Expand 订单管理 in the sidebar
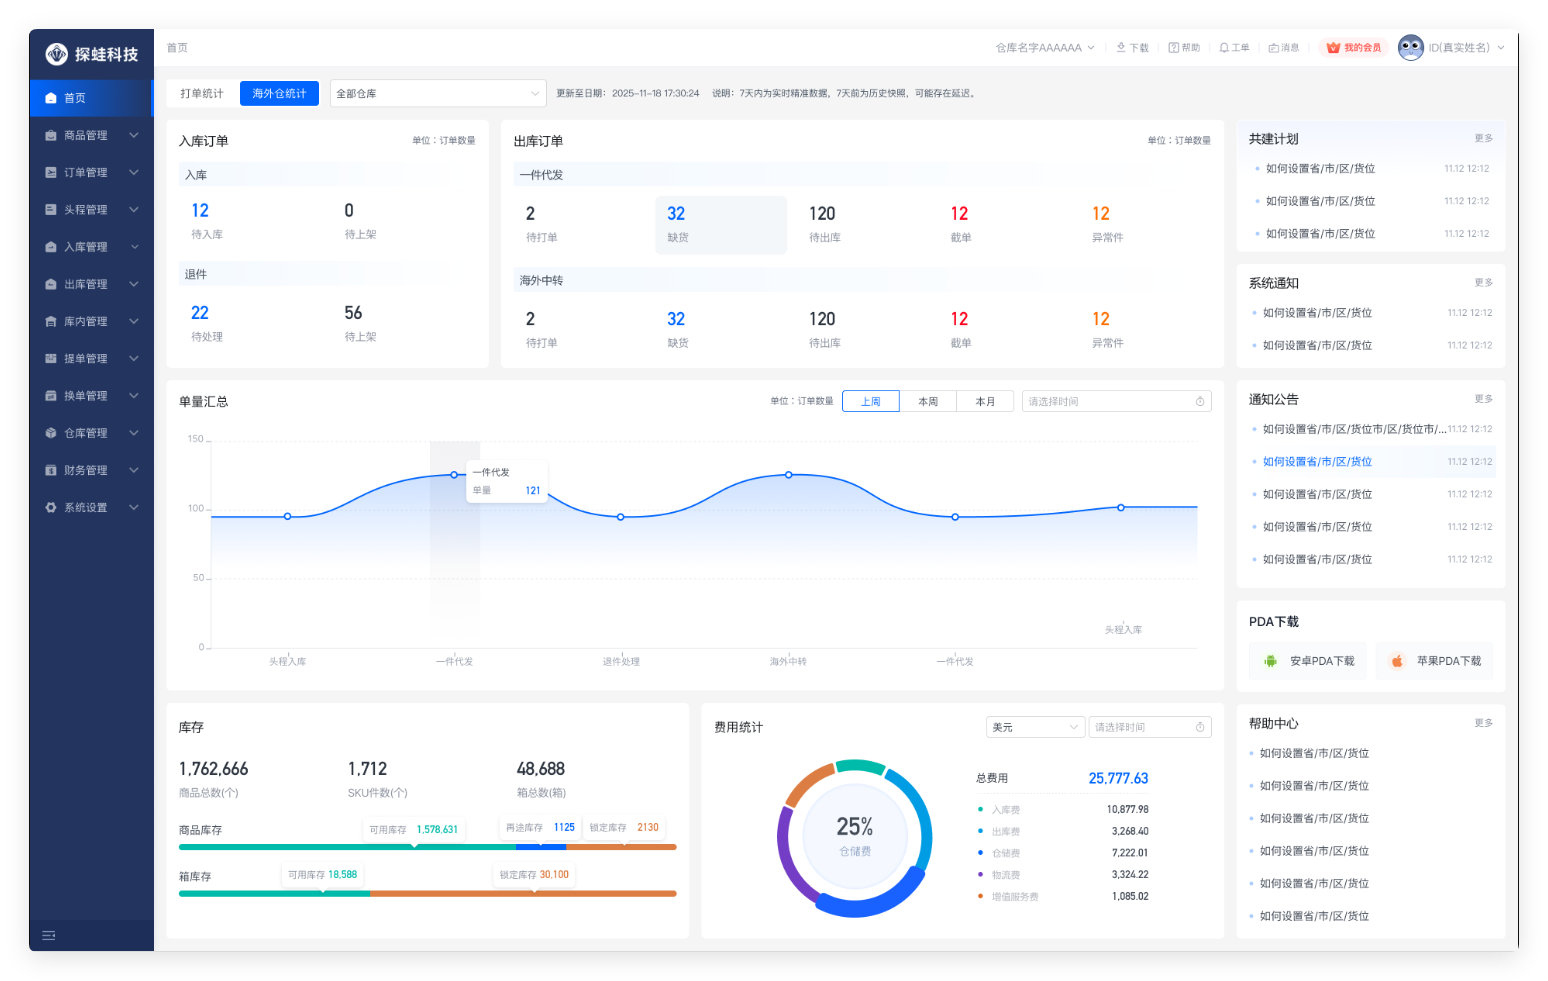This screenshot has width=1548, height=981. pos(91,173)
